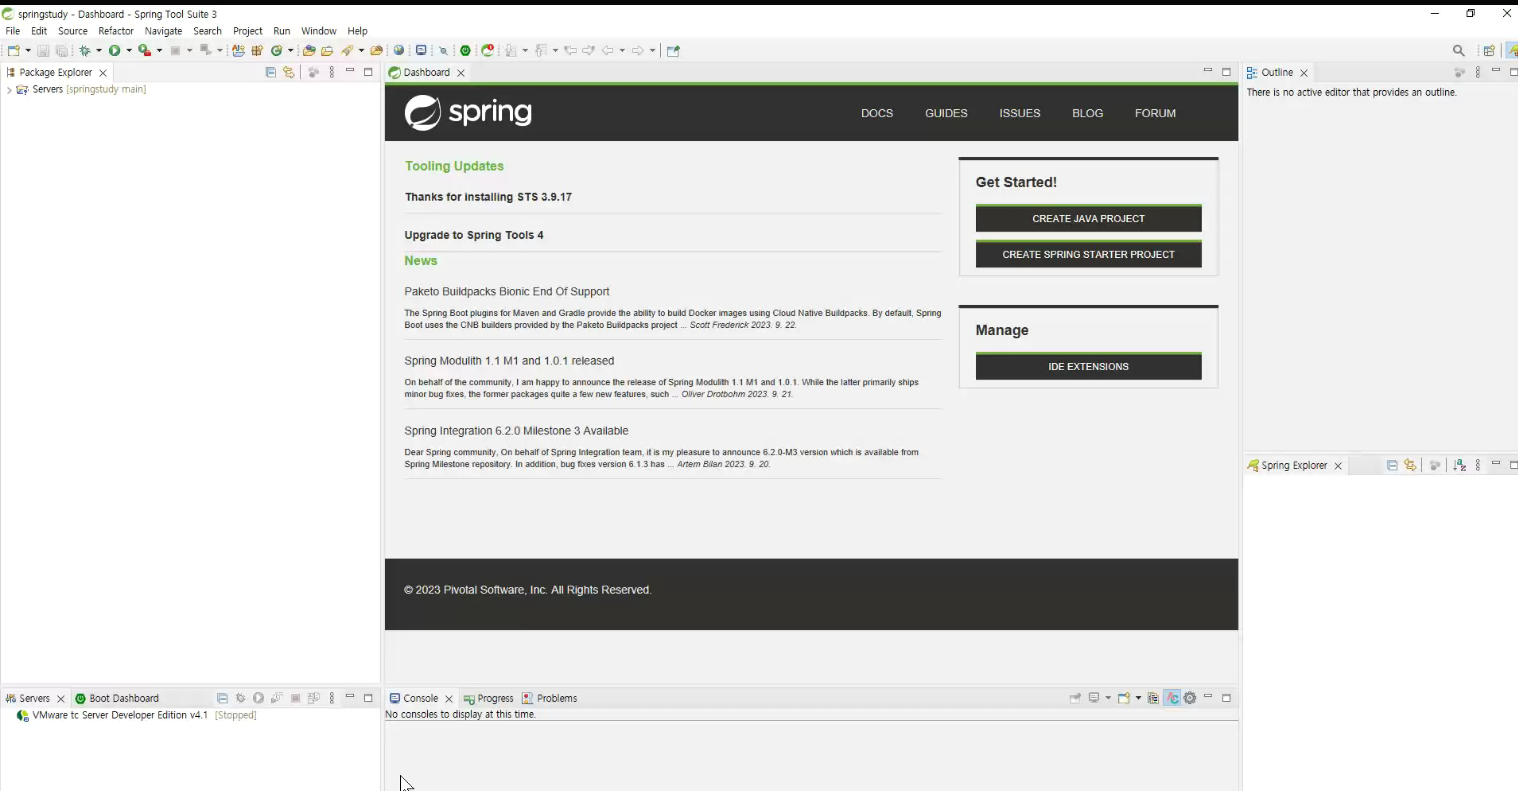
Task: Open the external tools dropdown arrow
Action: (159, 50)
